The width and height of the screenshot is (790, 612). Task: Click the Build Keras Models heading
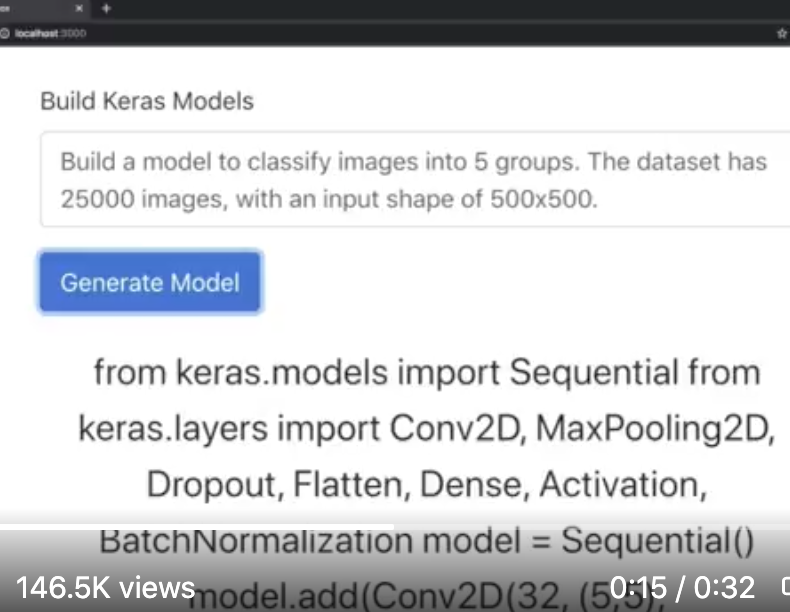pos(147,101)
